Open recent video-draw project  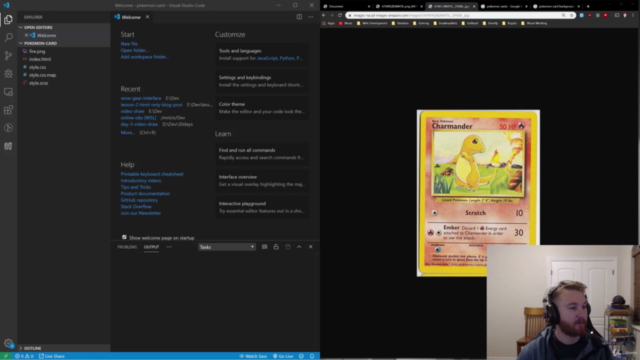132,111
